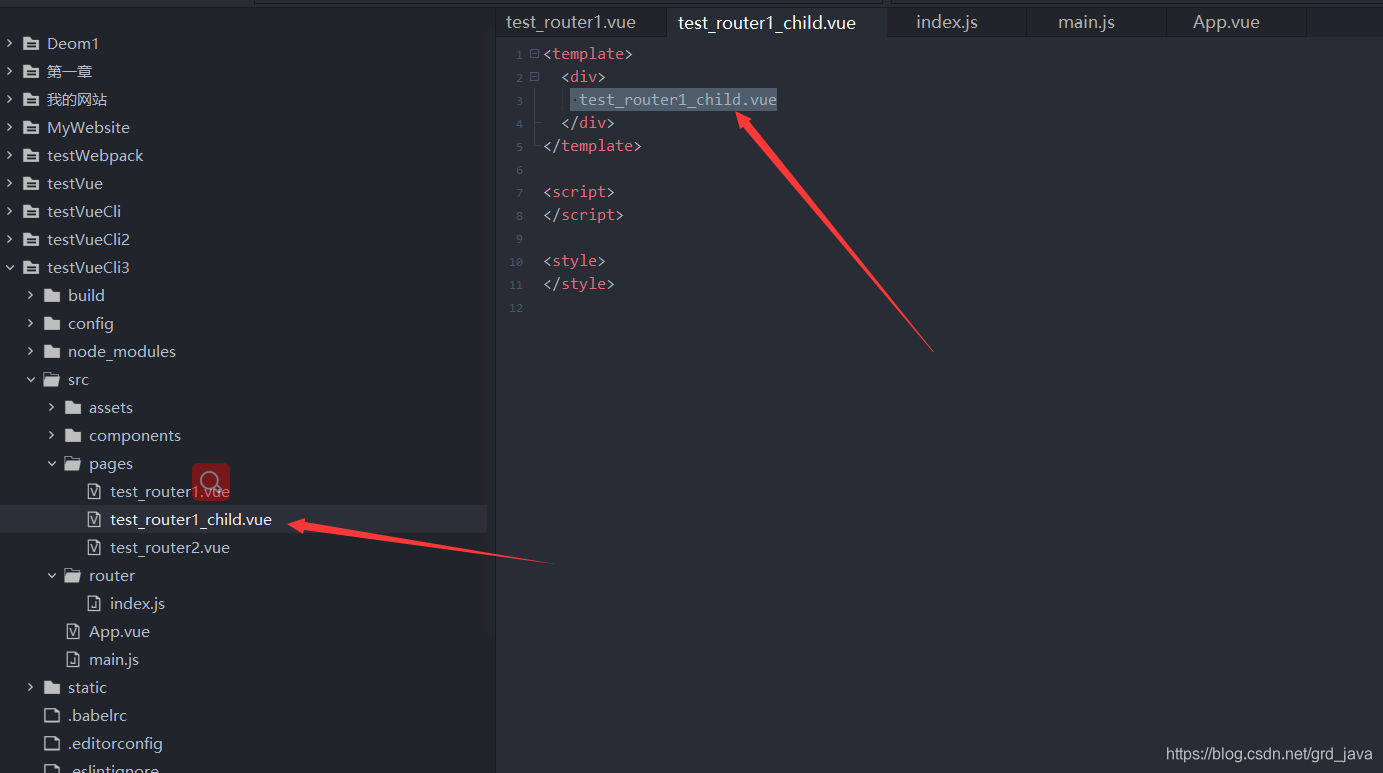Click the Vue file icon beside test_router2.vue
Image resolution: width=1383 pixels, height=773 pixels.
pyautogui.click(x=94, y=547)
